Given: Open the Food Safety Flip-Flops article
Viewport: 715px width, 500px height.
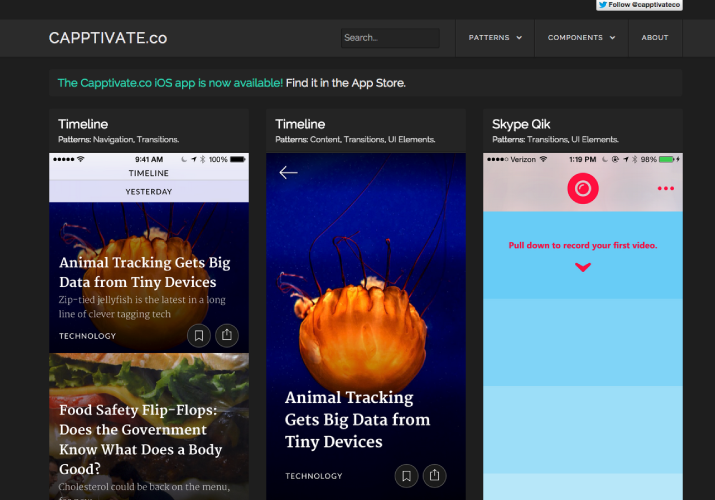Looking at the screenshot, I should (140, 439).
